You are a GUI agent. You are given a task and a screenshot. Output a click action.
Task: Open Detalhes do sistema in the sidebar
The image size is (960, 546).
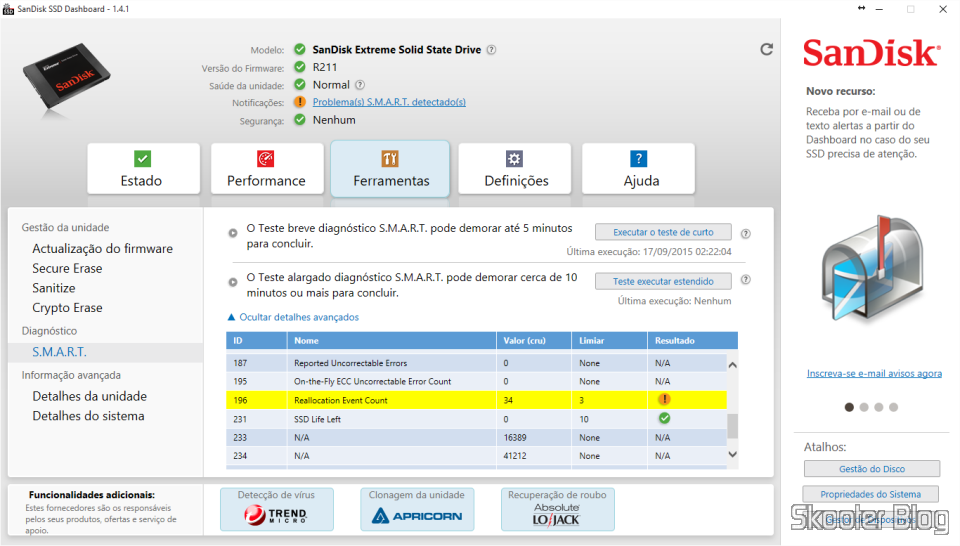tap(88, 416)
